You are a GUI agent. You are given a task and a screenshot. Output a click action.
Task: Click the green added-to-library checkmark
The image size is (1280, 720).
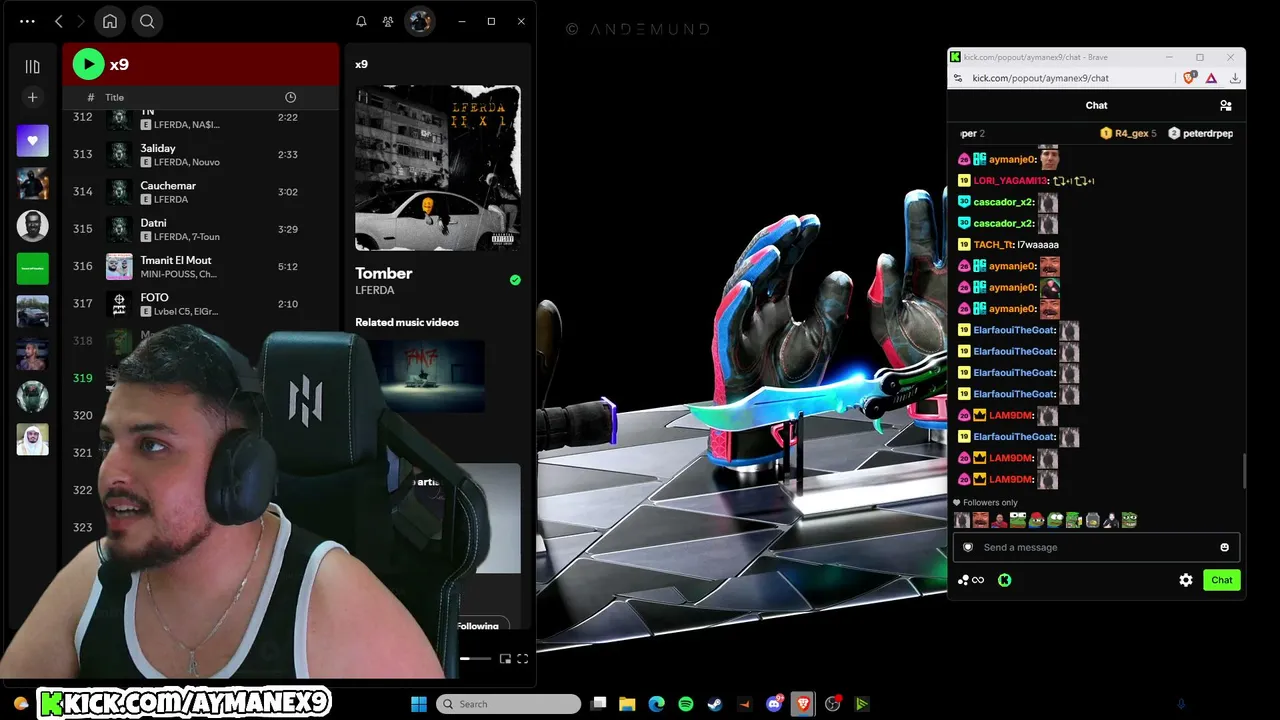(515, 280)
